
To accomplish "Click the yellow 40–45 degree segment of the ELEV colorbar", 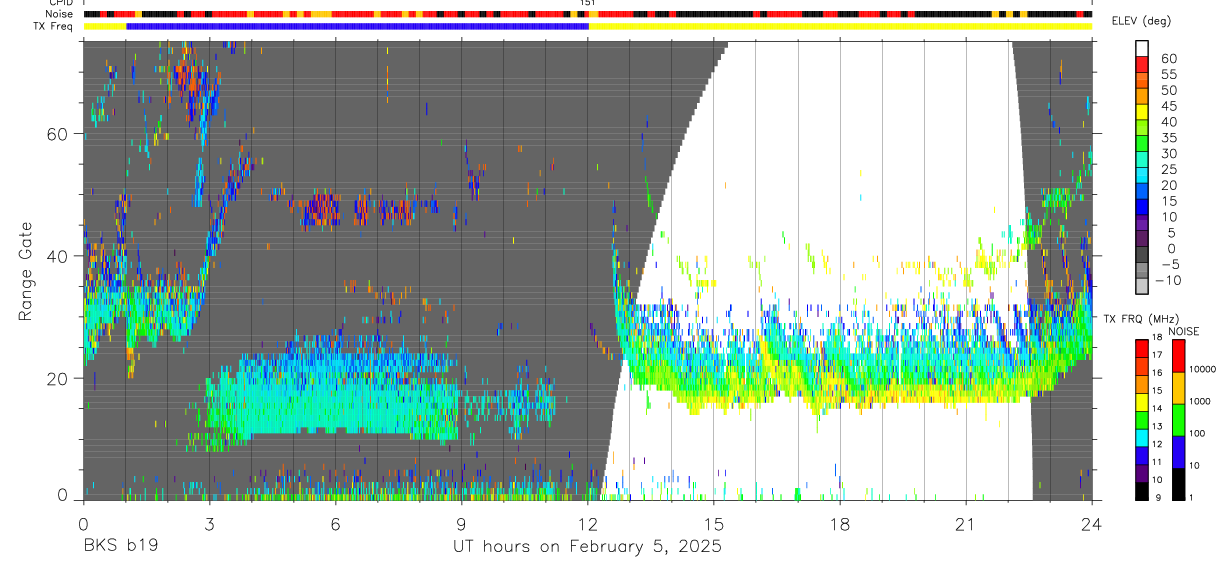I will (1142, 113).
